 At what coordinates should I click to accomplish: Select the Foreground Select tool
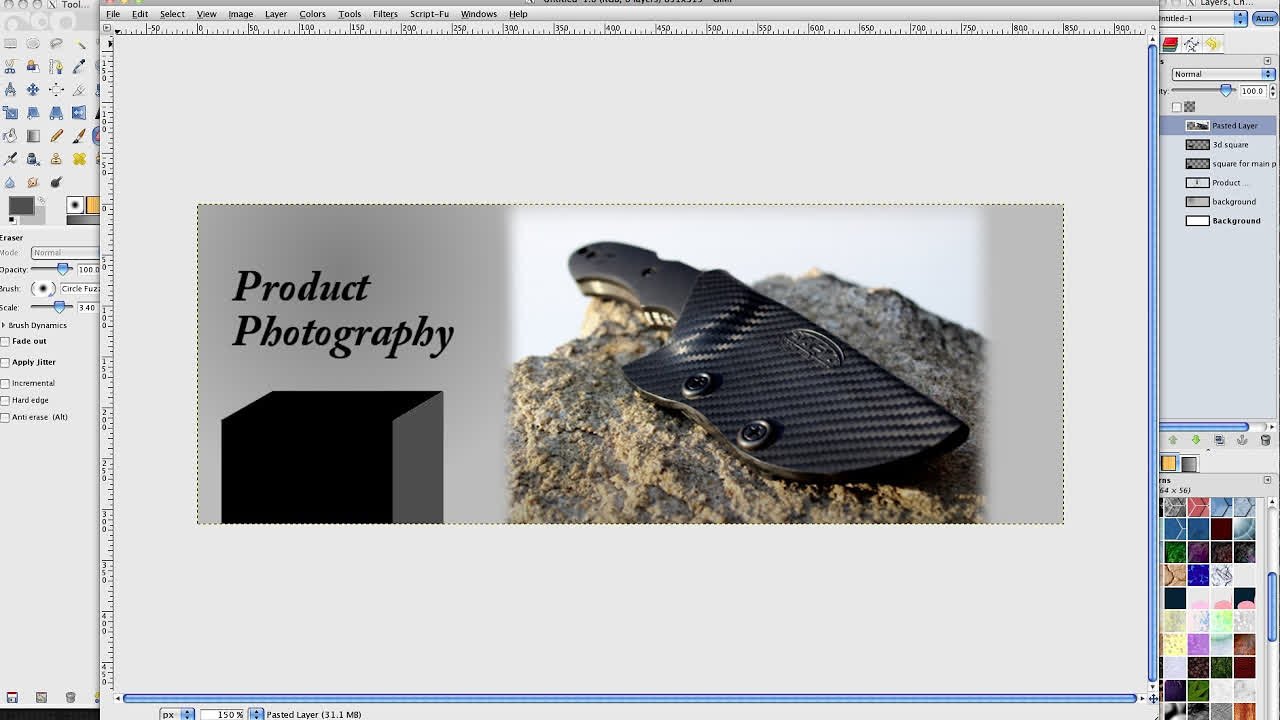pyautogui.click(x=33, y=66)
